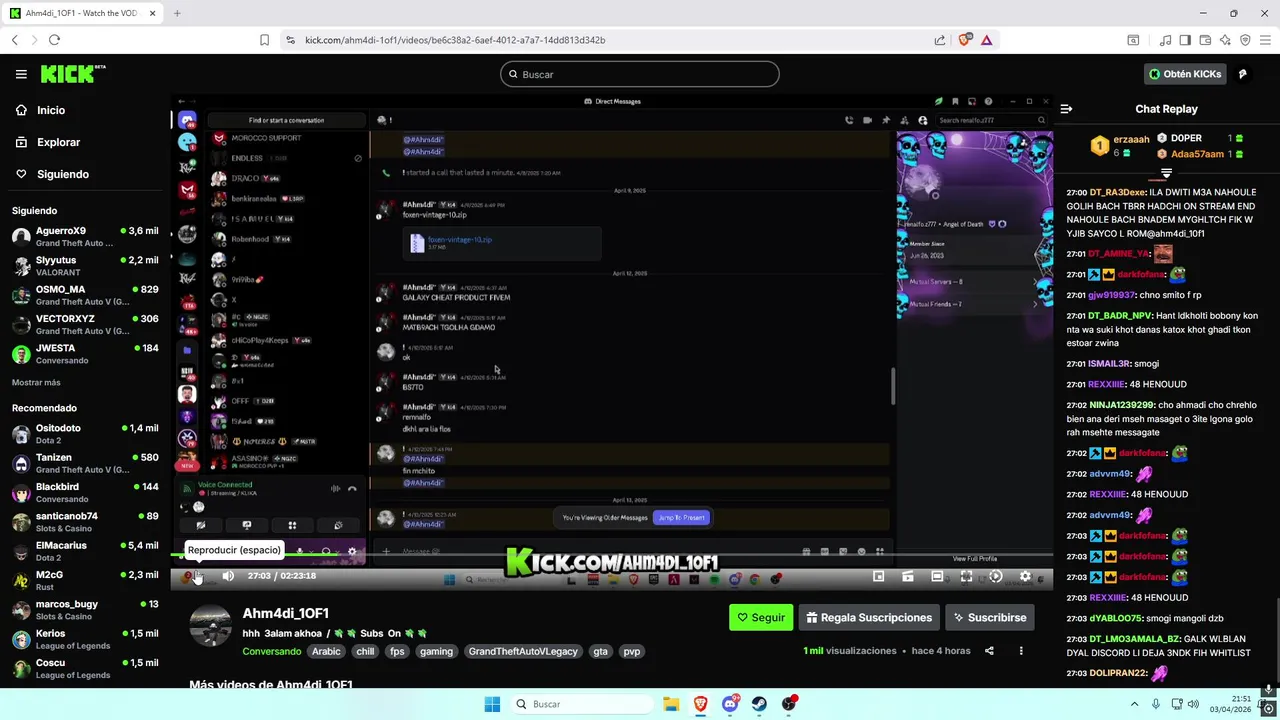Image resolution: width=1280 pixels, height=720 pixels.
Task: Bookmark this page in Brave
Action: [x=265, y=40]
